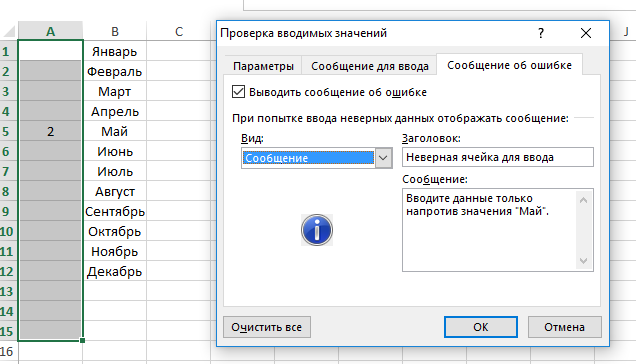Select column B header
This screenshot has width=636, height=364.
click(x=115, y=31)
